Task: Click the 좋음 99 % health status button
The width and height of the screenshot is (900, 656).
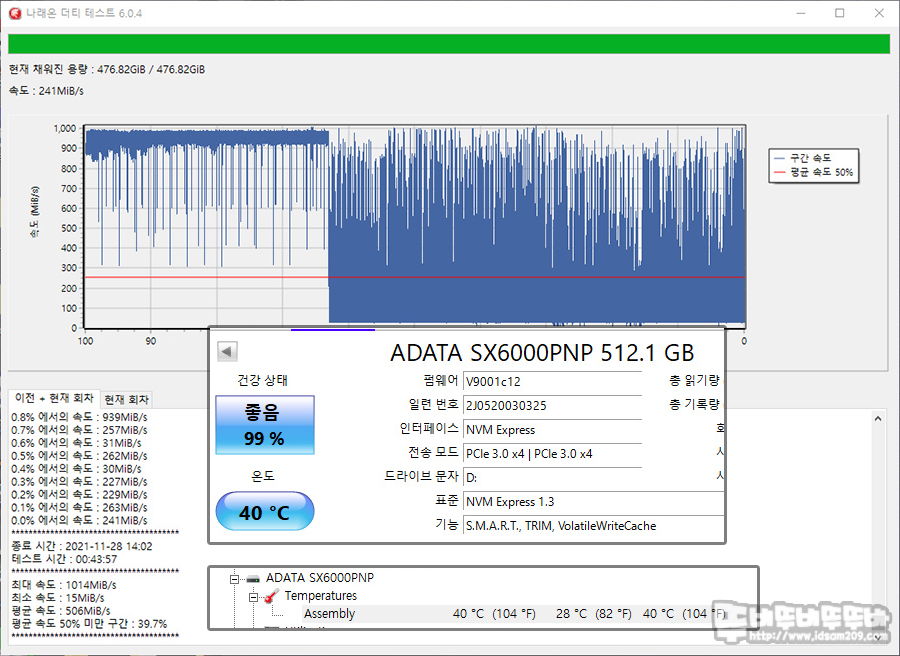Action: 265,425
